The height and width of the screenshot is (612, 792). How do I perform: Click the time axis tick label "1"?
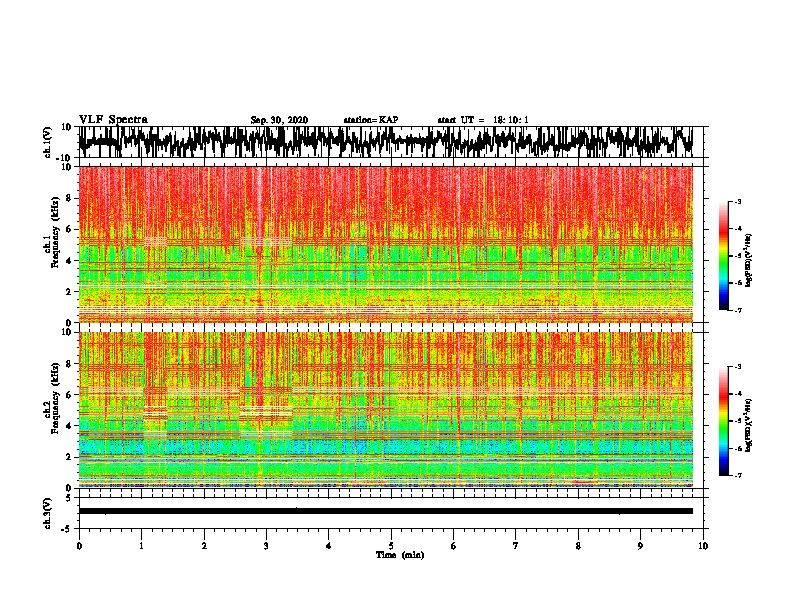click(x=141, y=546)
